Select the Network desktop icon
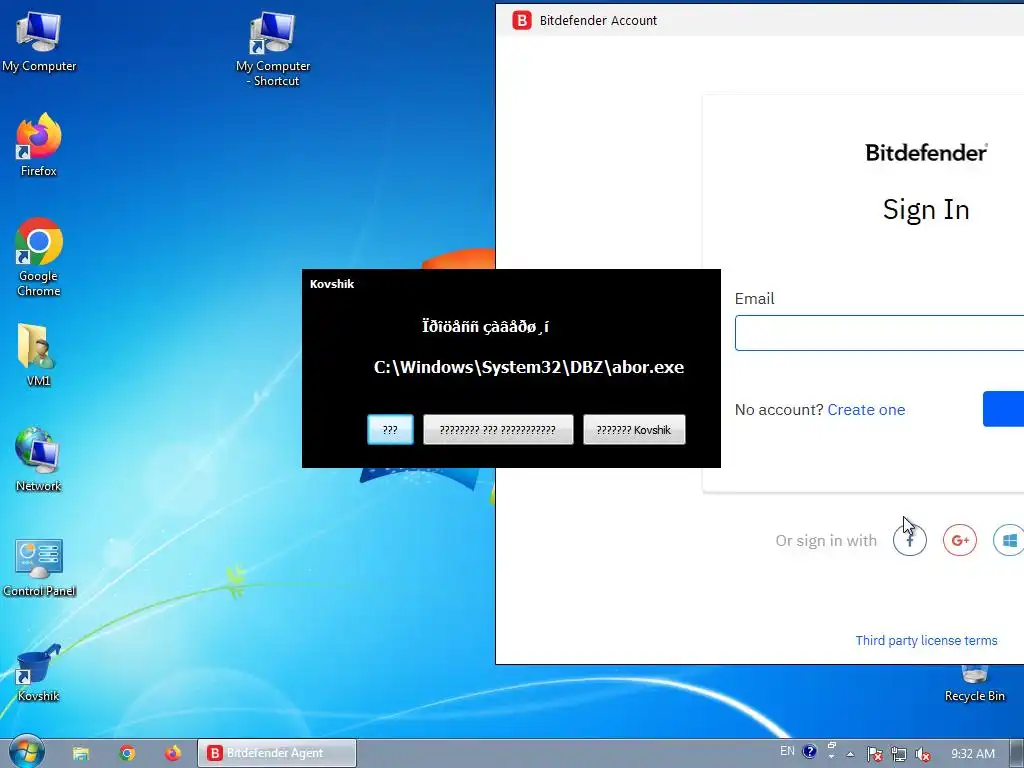Image resolution: width=1024 pixels, height=768 pixels. [x=39, y=460]
